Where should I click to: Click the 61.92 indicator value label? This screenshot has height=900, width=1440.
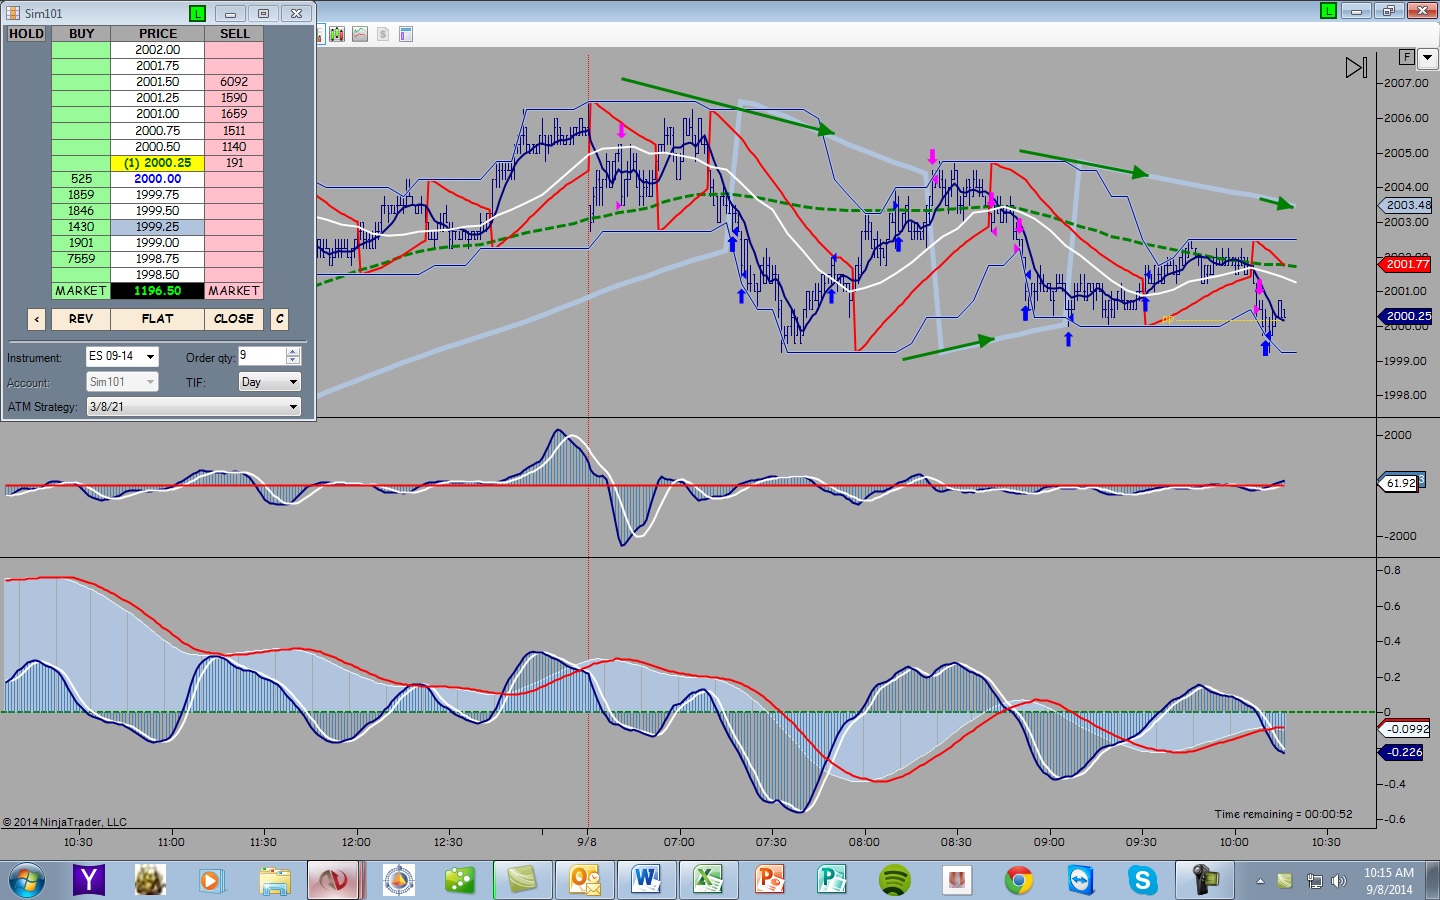coord(1400,483)
